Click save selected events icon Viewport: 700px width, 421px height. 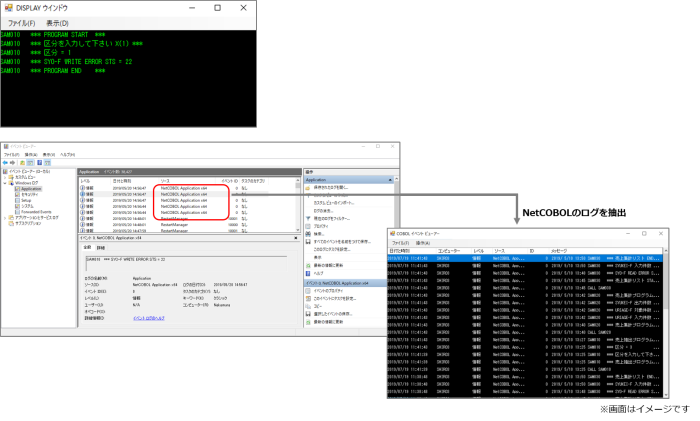[308, 314]
